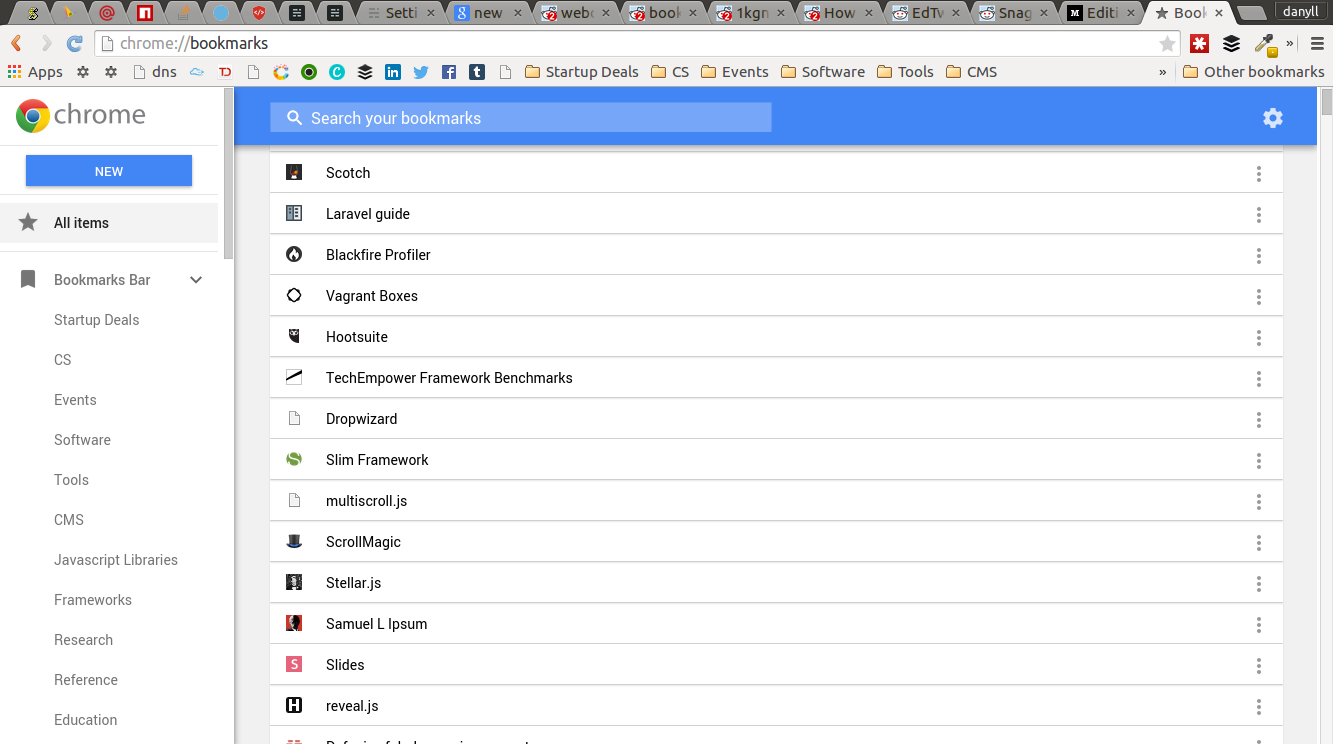1333x744 pixels.
Task: Reload the page with the refresh icon
Action: (74, 44)
